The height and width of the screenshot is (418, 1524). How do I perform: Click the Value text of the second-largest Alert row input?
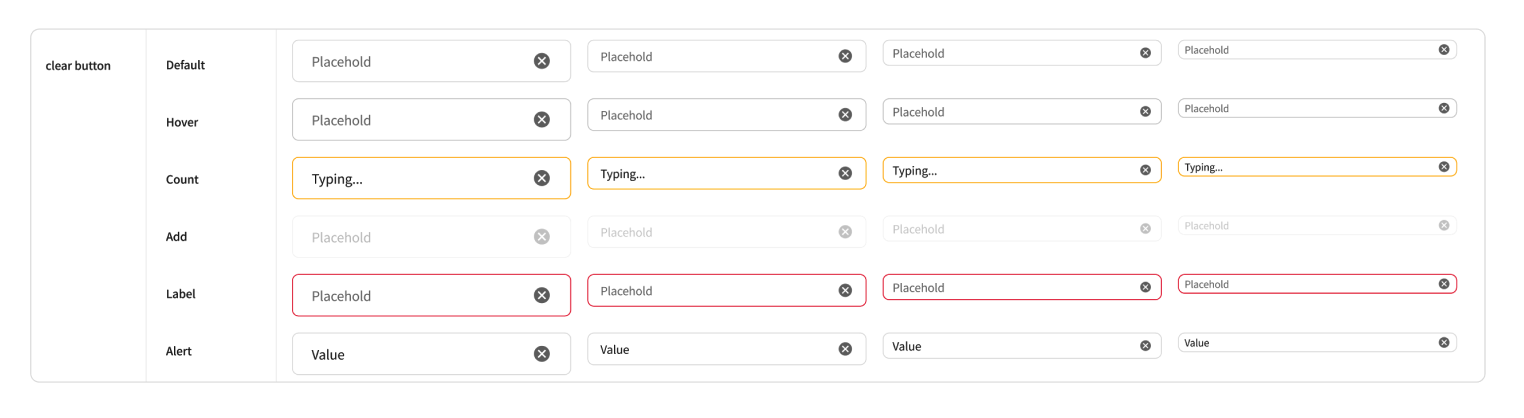tap(615, 350)
